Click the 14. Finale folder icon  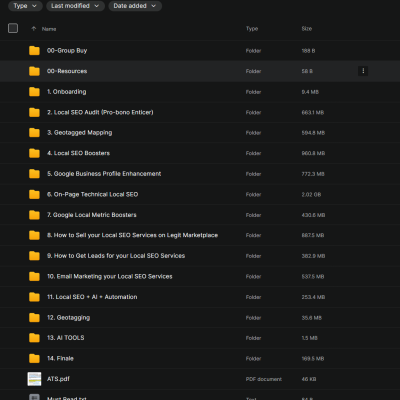click(x=34, y=359)
